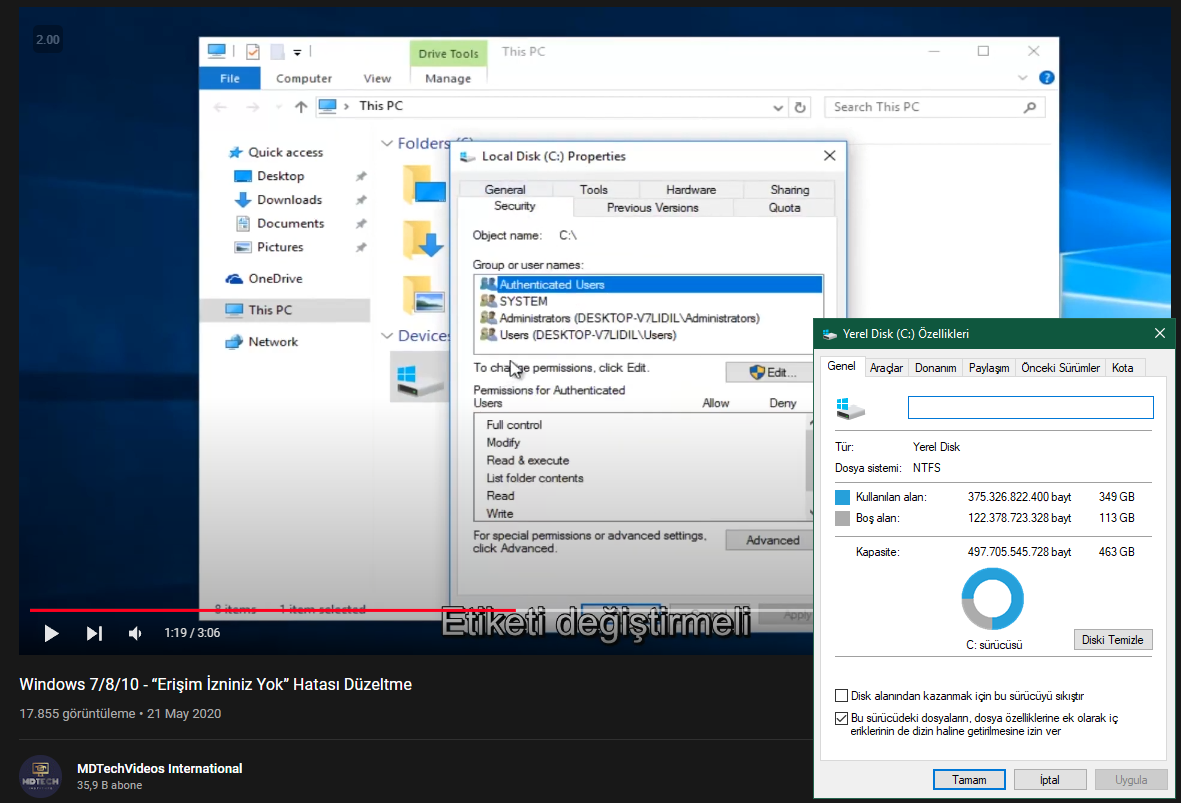Enable compress this drive checkbox
1181x803 pixels.
coord(841,695)
